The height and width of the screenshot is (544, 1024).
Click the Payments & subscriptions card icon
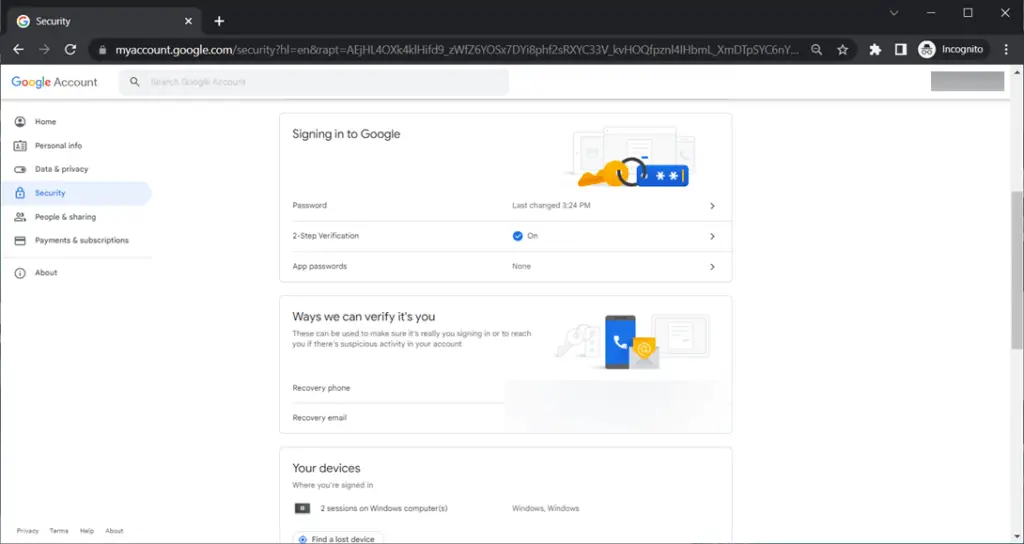(20, 240)
